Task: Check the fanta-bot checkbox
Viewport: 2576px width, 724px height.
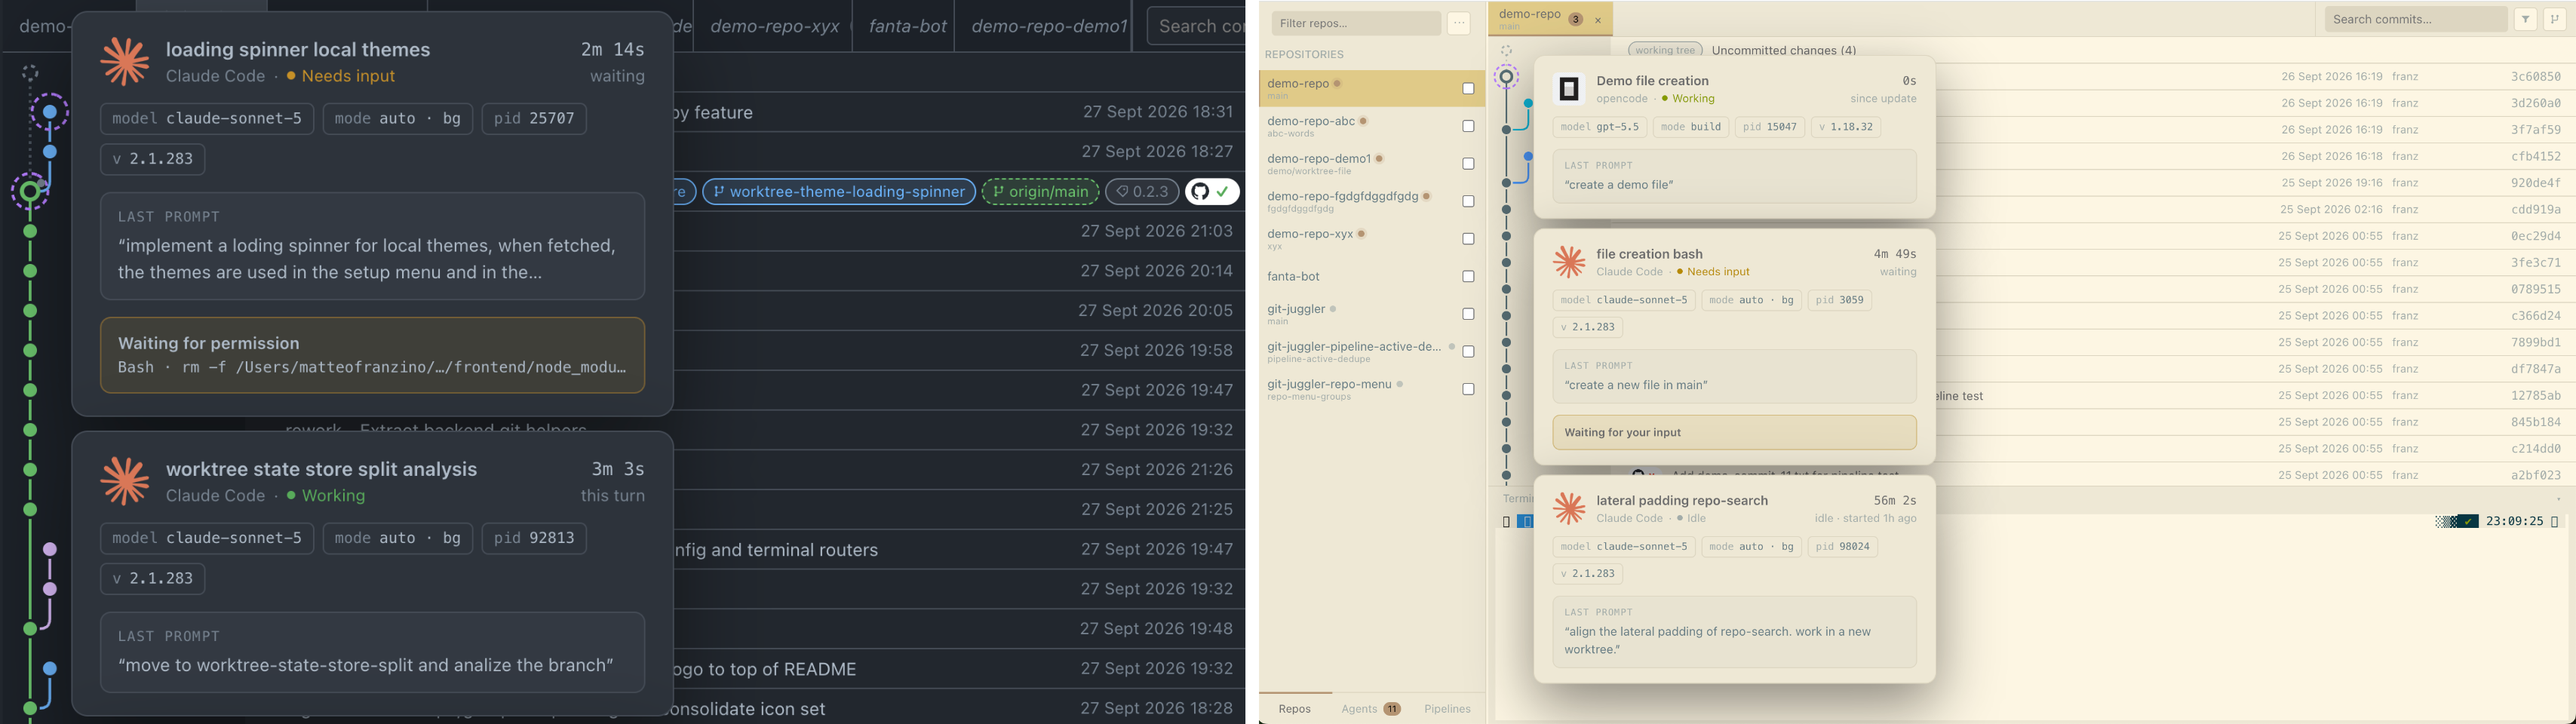Action: [x=1468, y=276]
